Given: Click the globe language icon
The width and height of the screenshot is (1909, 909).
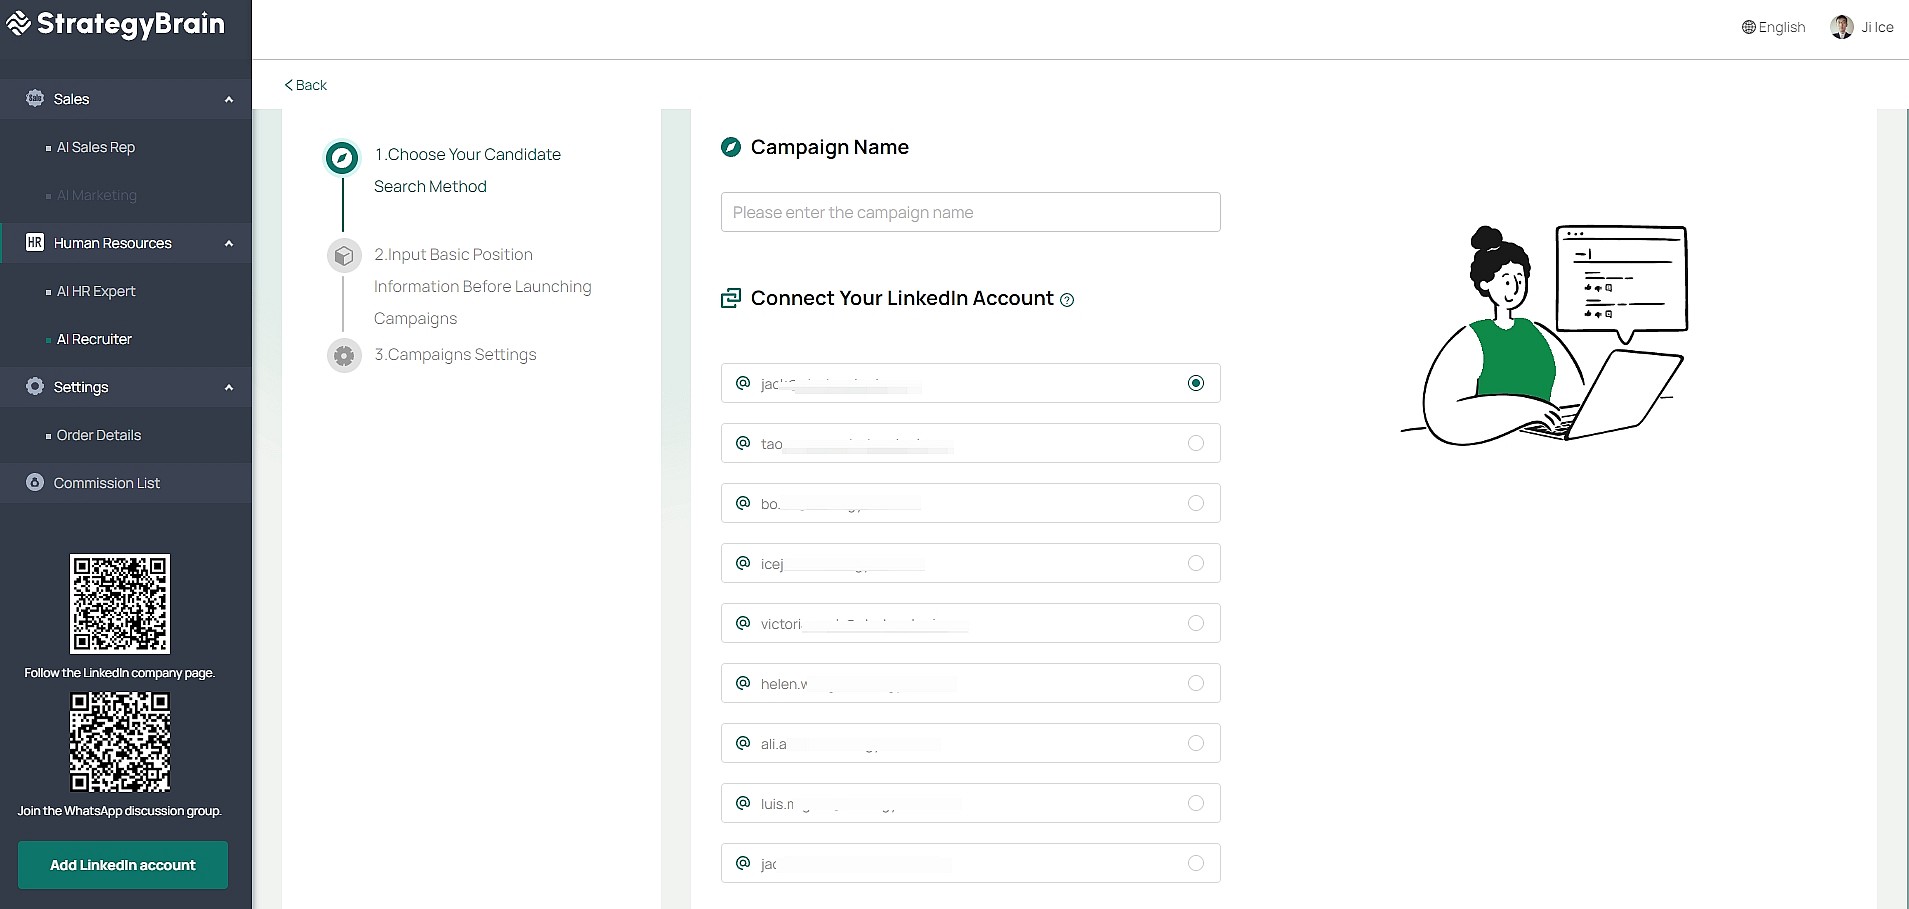Looking at the screenshot, I should pyautogui.click(x=1748, y=27).
